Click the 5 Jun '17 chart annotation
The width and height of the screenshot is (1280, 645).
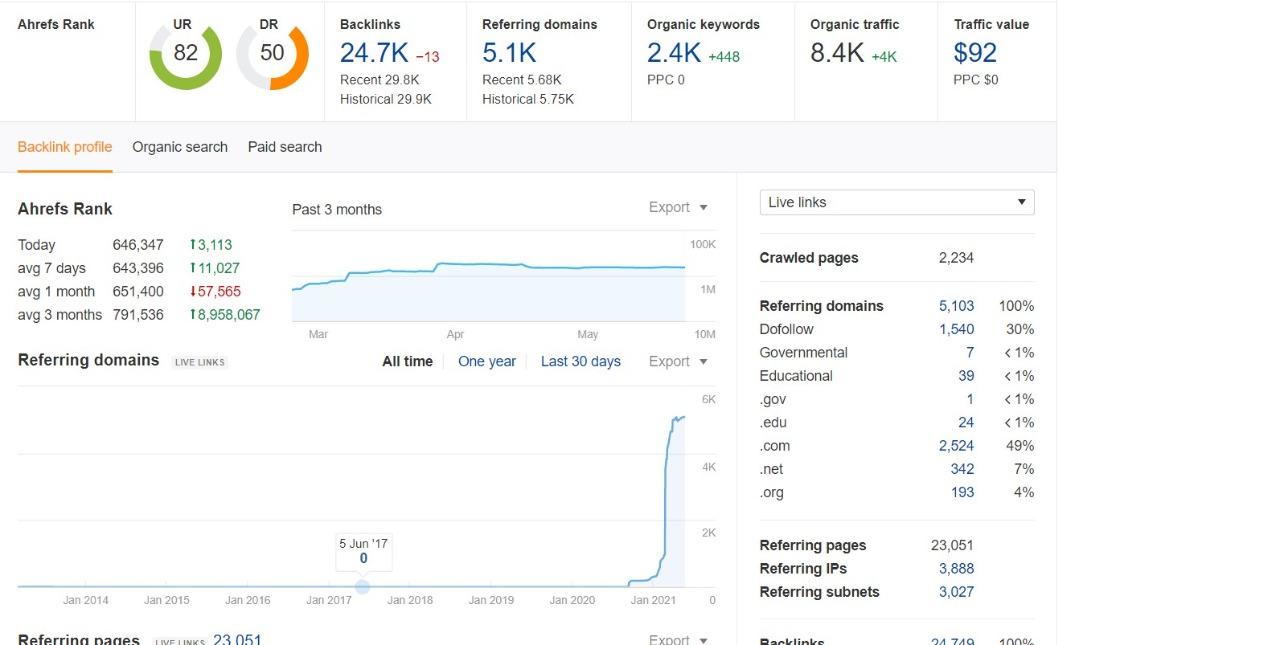coord(363,550)
